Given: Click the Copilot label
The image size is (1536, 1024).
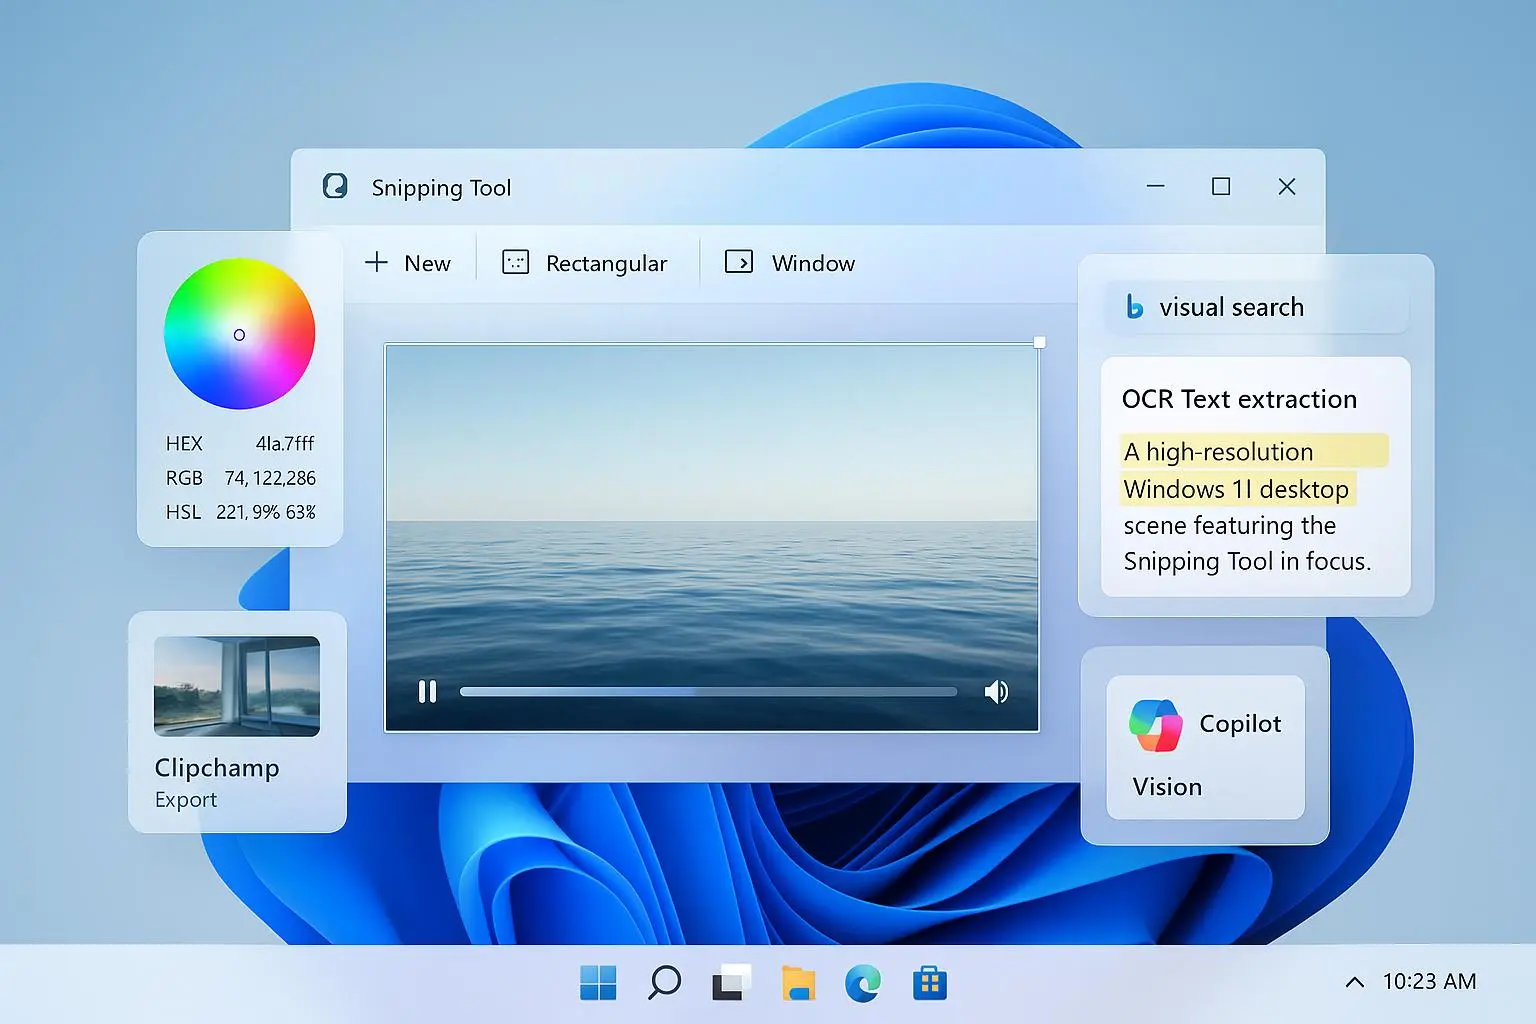Looking at the screenshot, I should [1240, 724].
